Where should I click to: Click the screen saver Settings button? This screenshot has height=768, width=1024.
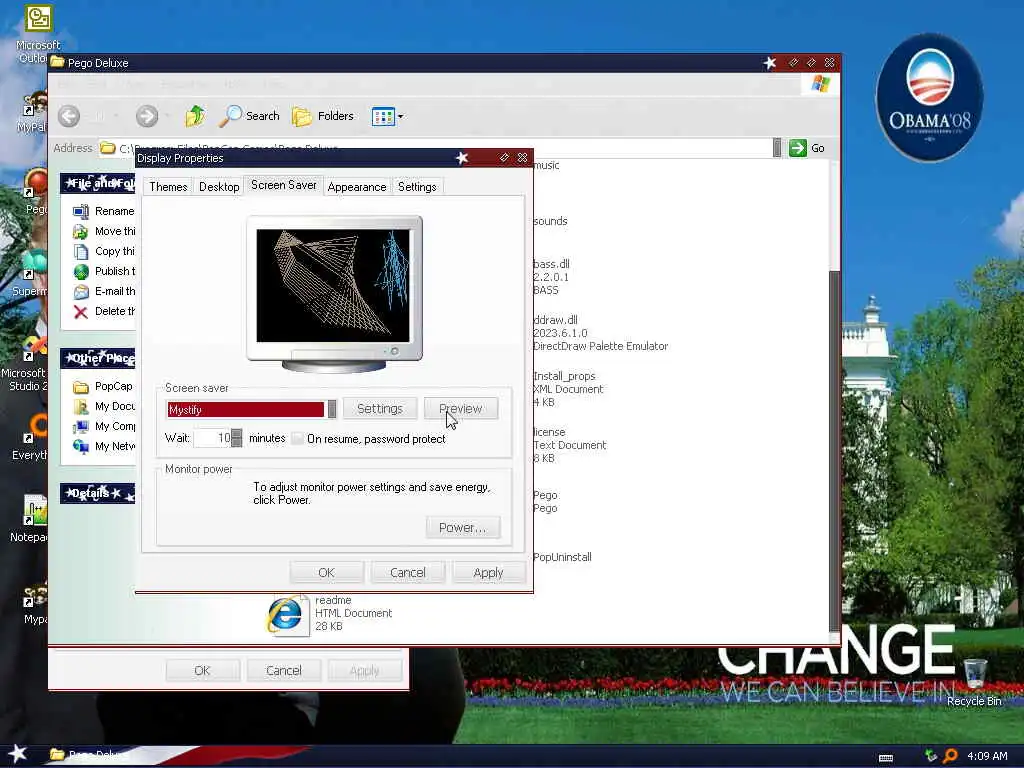pyautogui.click(x=379, y=409)
